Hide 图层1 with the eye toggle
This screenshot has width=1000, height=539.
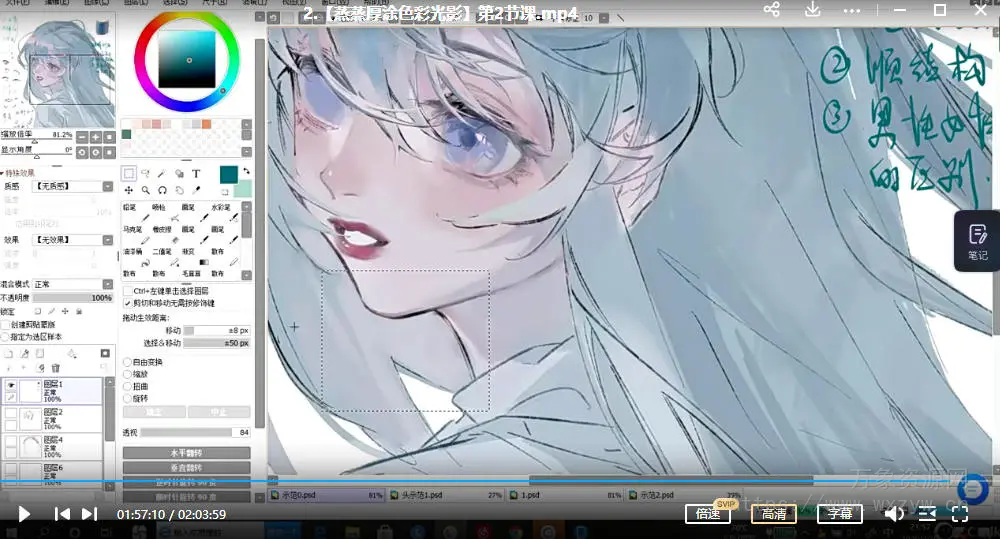coord(10,385)
